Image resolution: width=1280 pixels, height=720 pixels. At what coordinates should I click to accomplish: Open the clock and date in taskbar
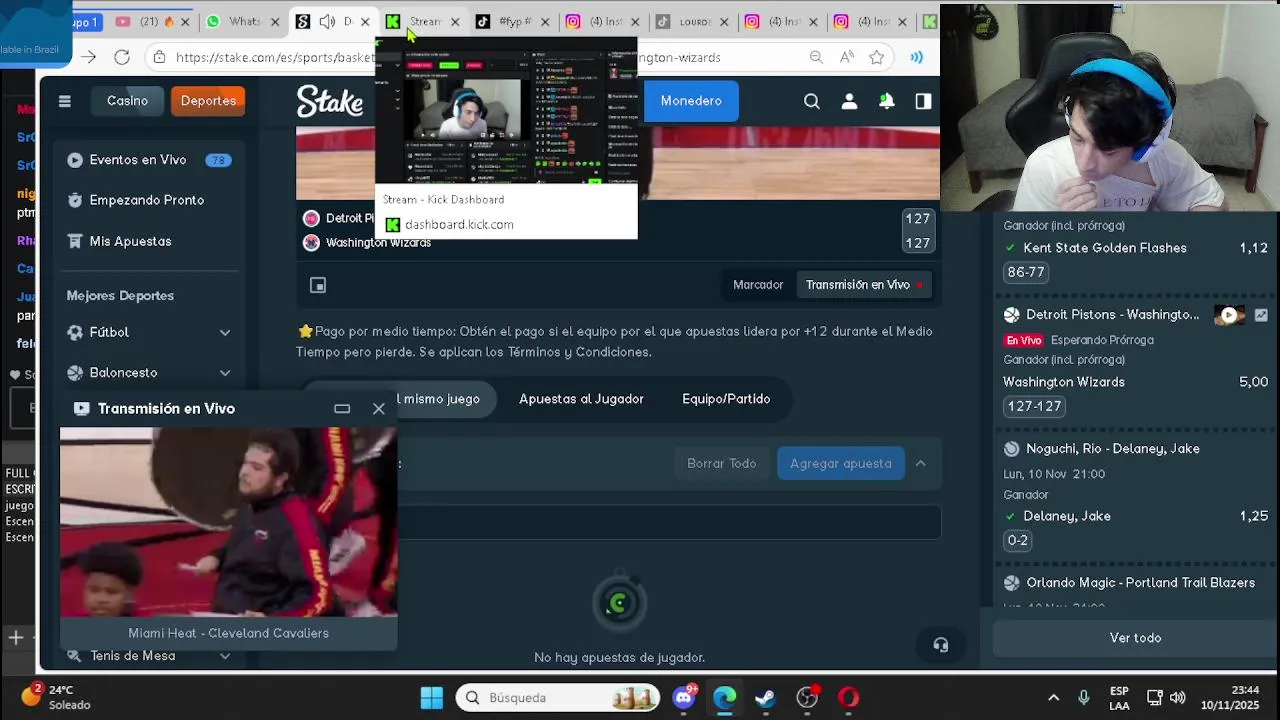coord(1230,697)
